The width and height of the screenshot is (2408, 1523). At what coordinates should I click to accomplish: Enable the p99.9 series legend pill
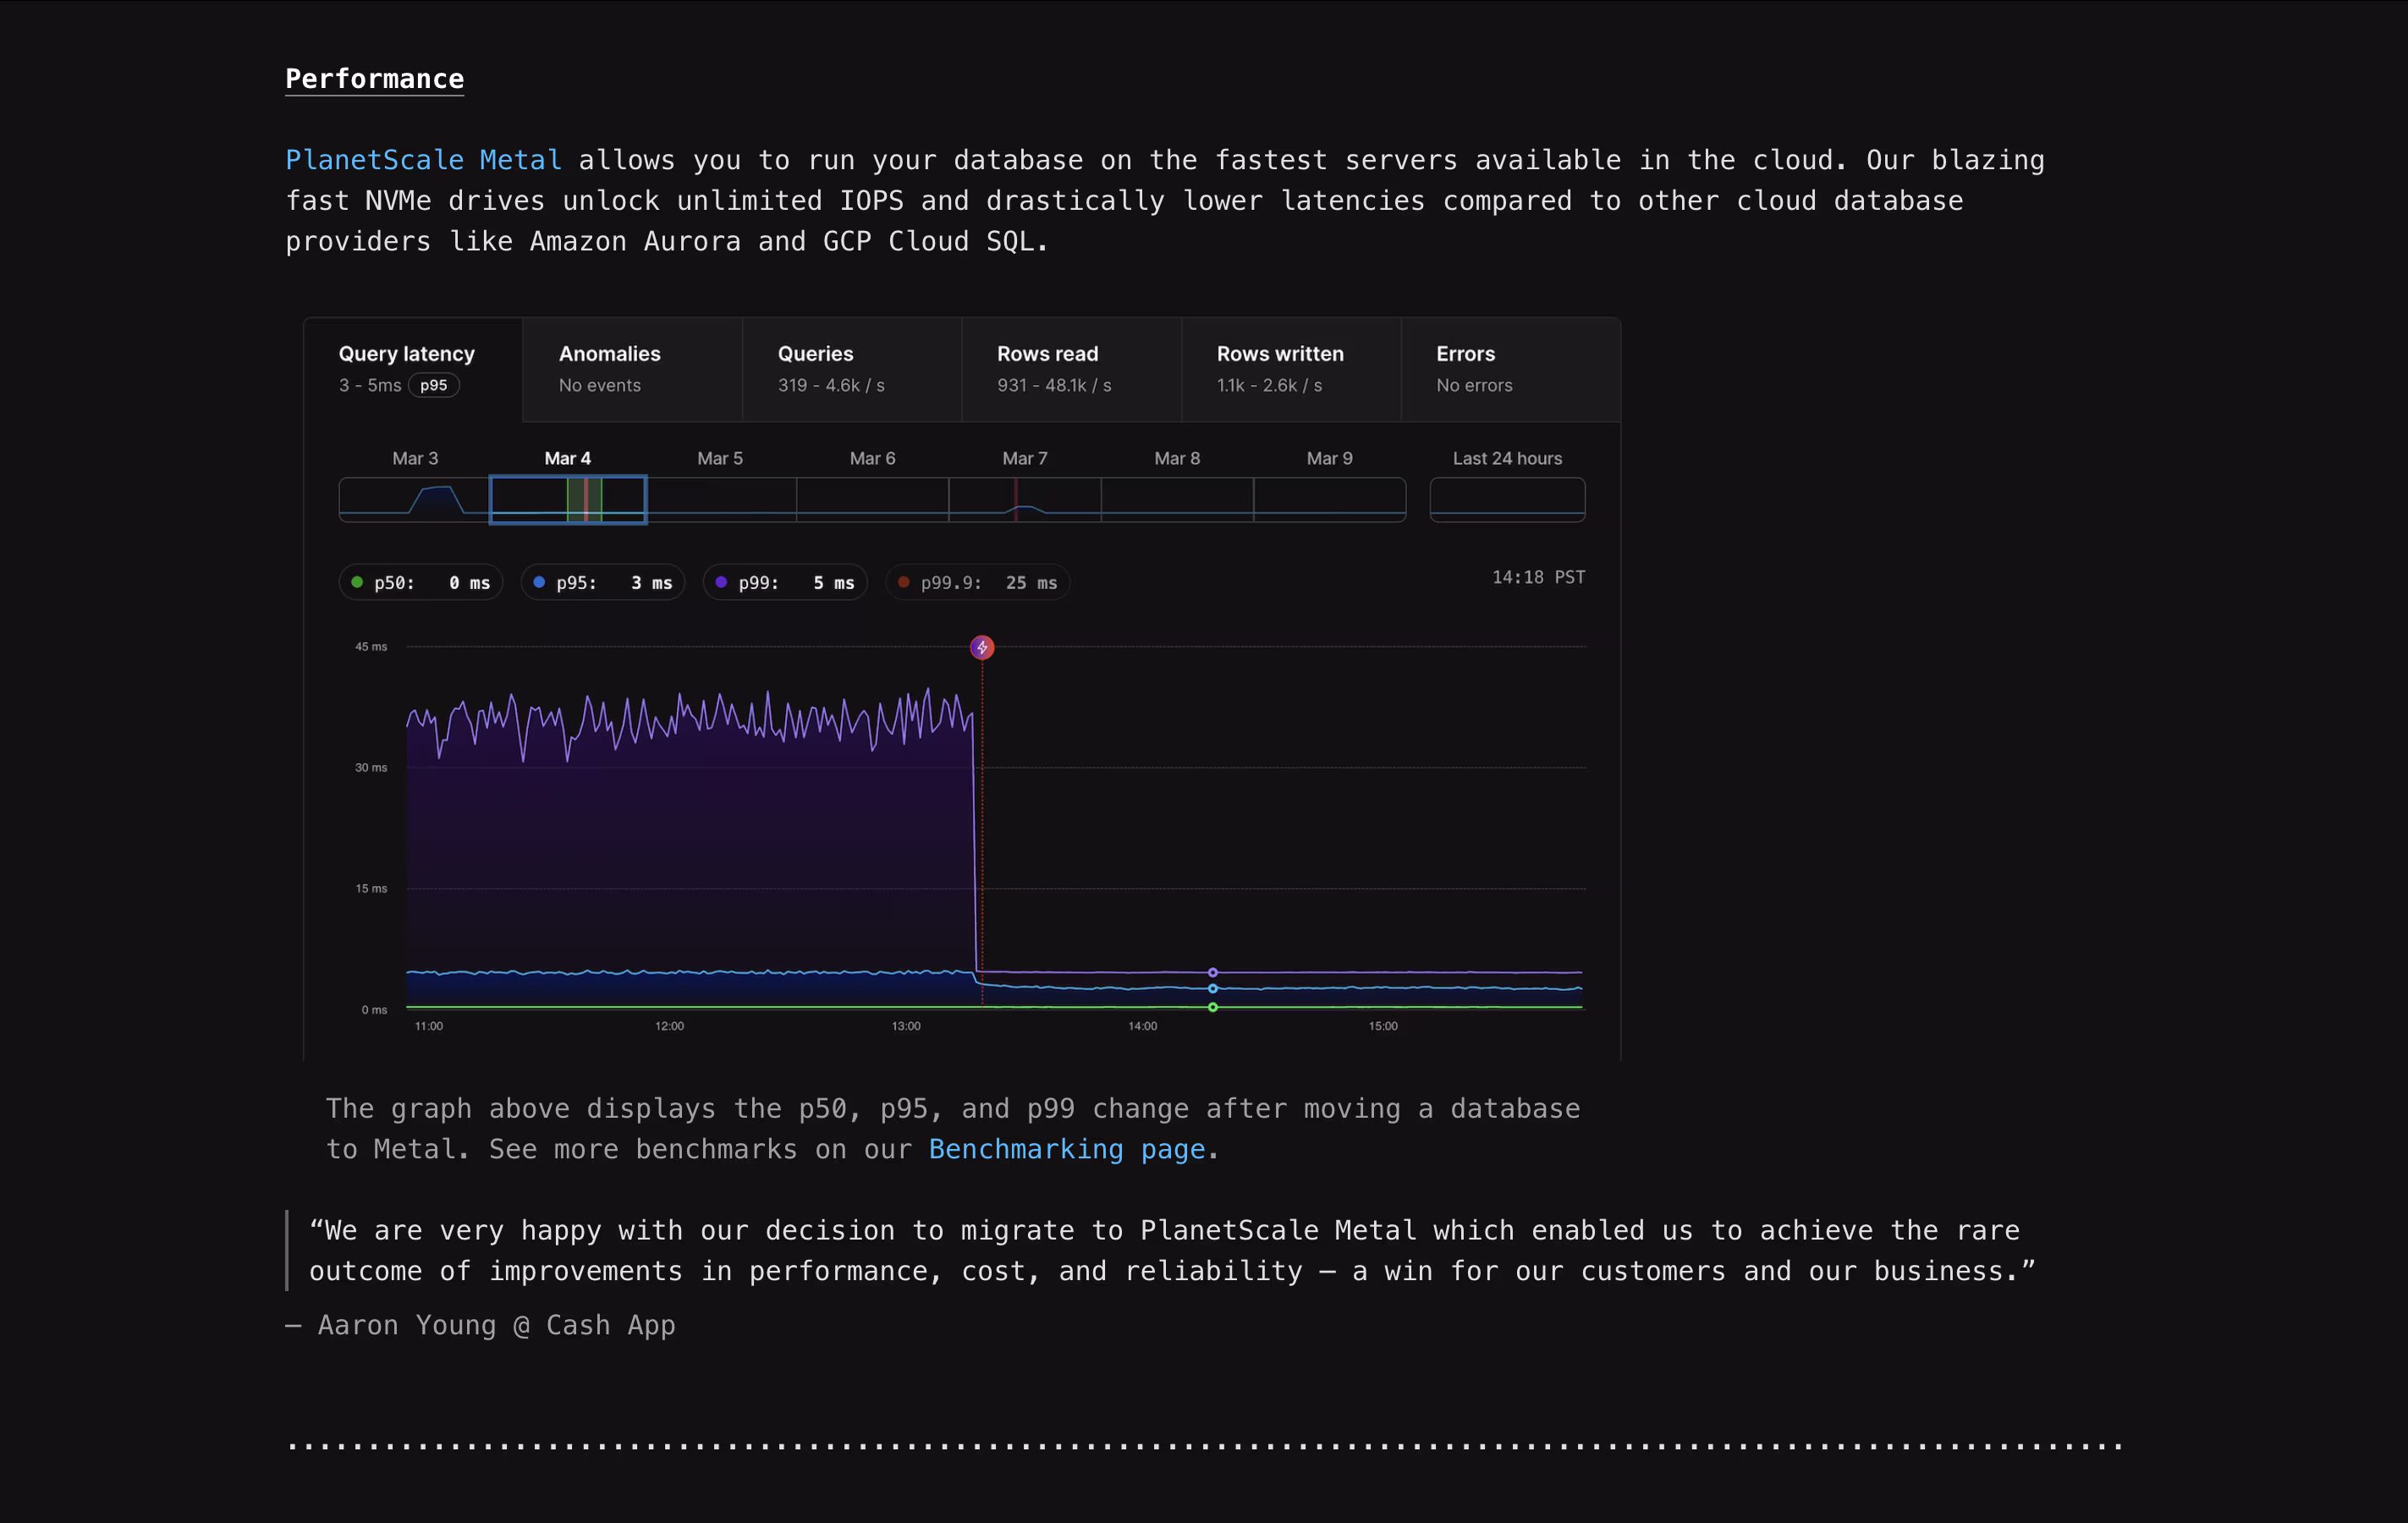tap(977, 583)
